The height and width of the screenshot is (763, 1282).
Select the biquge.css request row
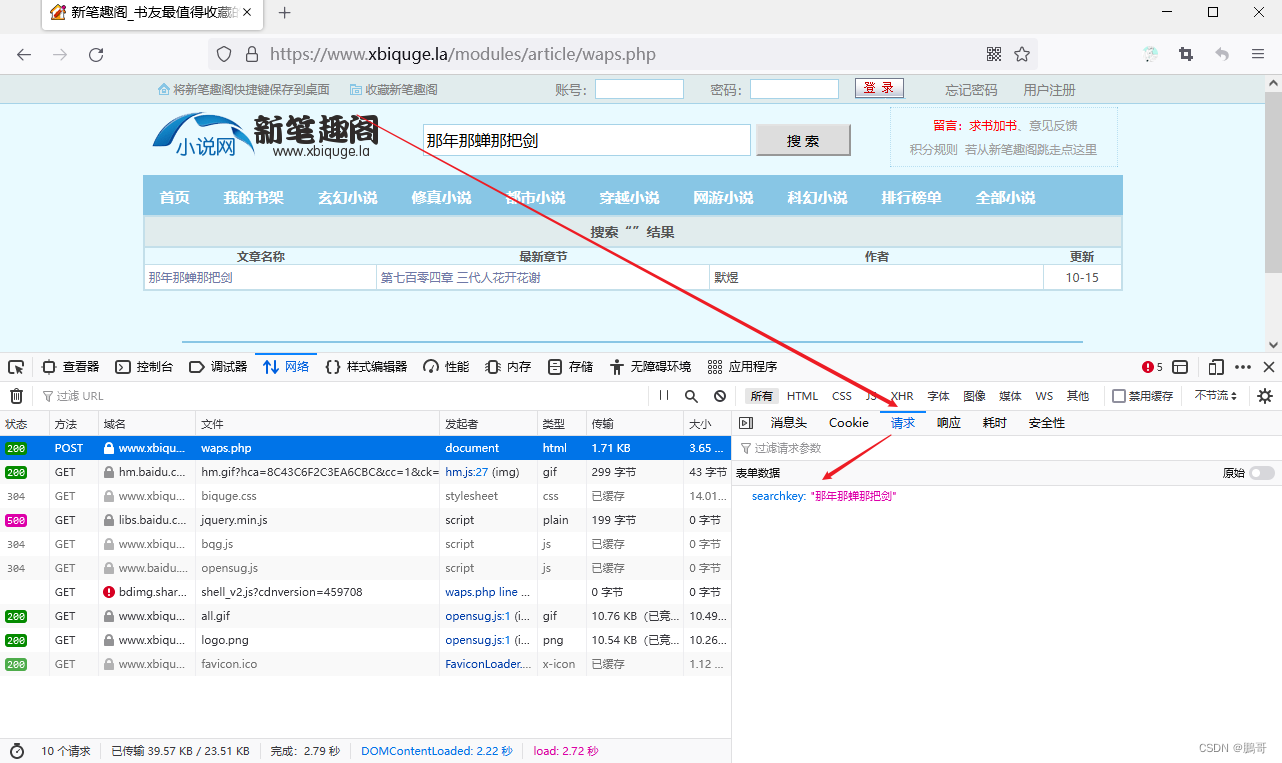[x=365, y=496]
